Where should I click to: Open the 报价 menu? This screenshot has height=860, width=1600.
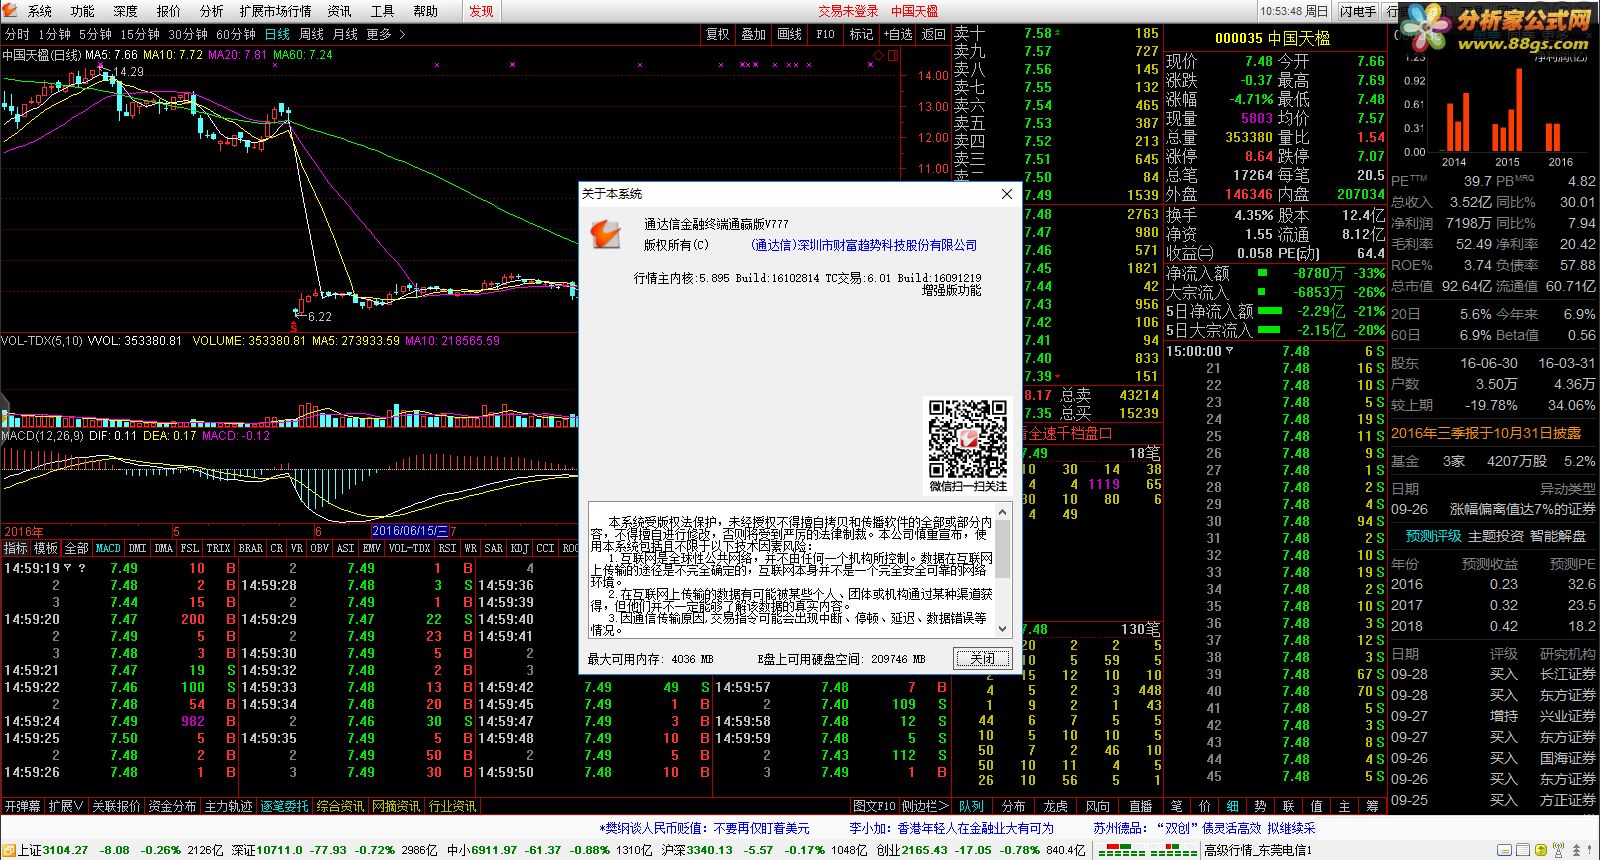point(169,11)
